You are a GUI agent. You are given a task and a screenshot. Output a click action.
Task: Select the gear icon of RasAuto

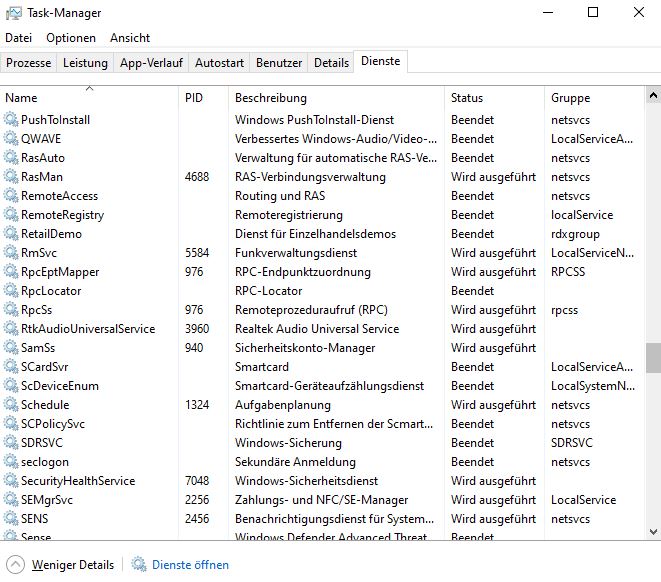11,158
